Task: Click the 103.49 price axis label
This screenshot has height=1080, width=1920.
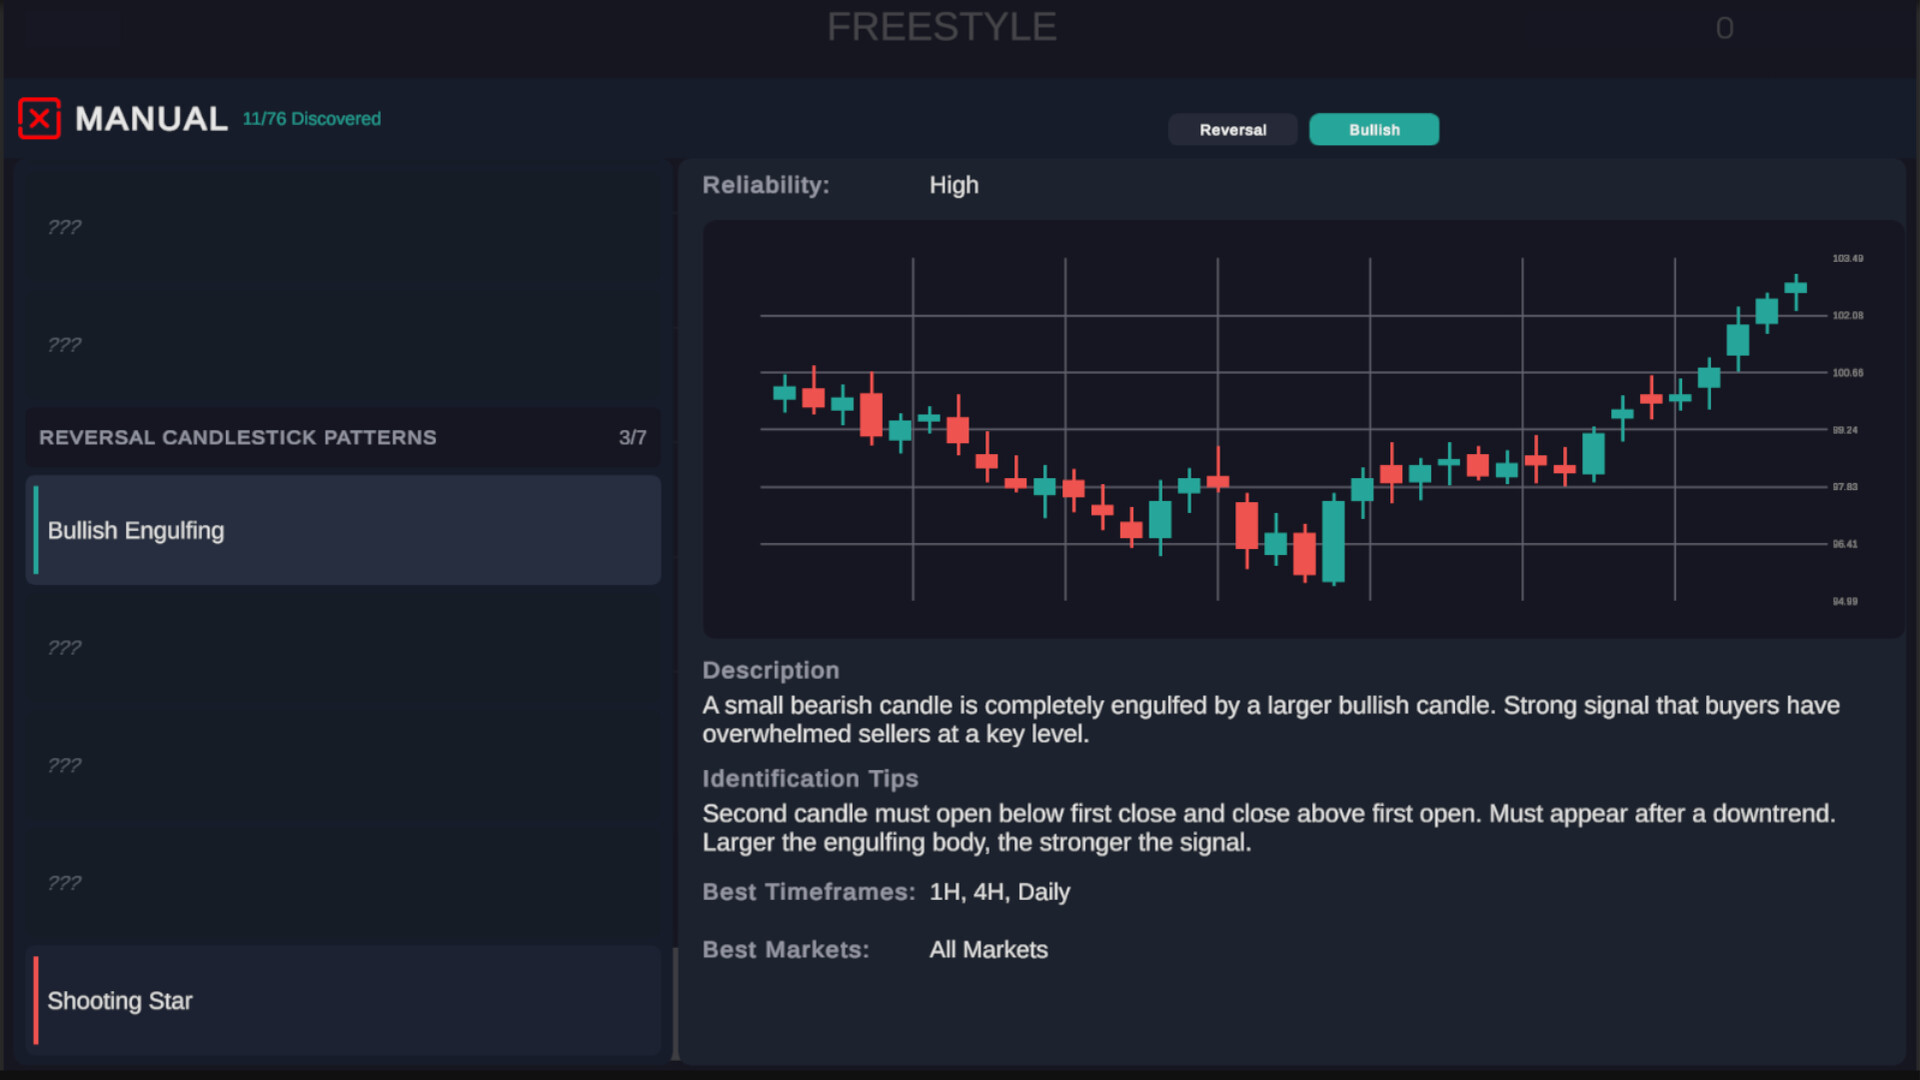Action: 1847,259
